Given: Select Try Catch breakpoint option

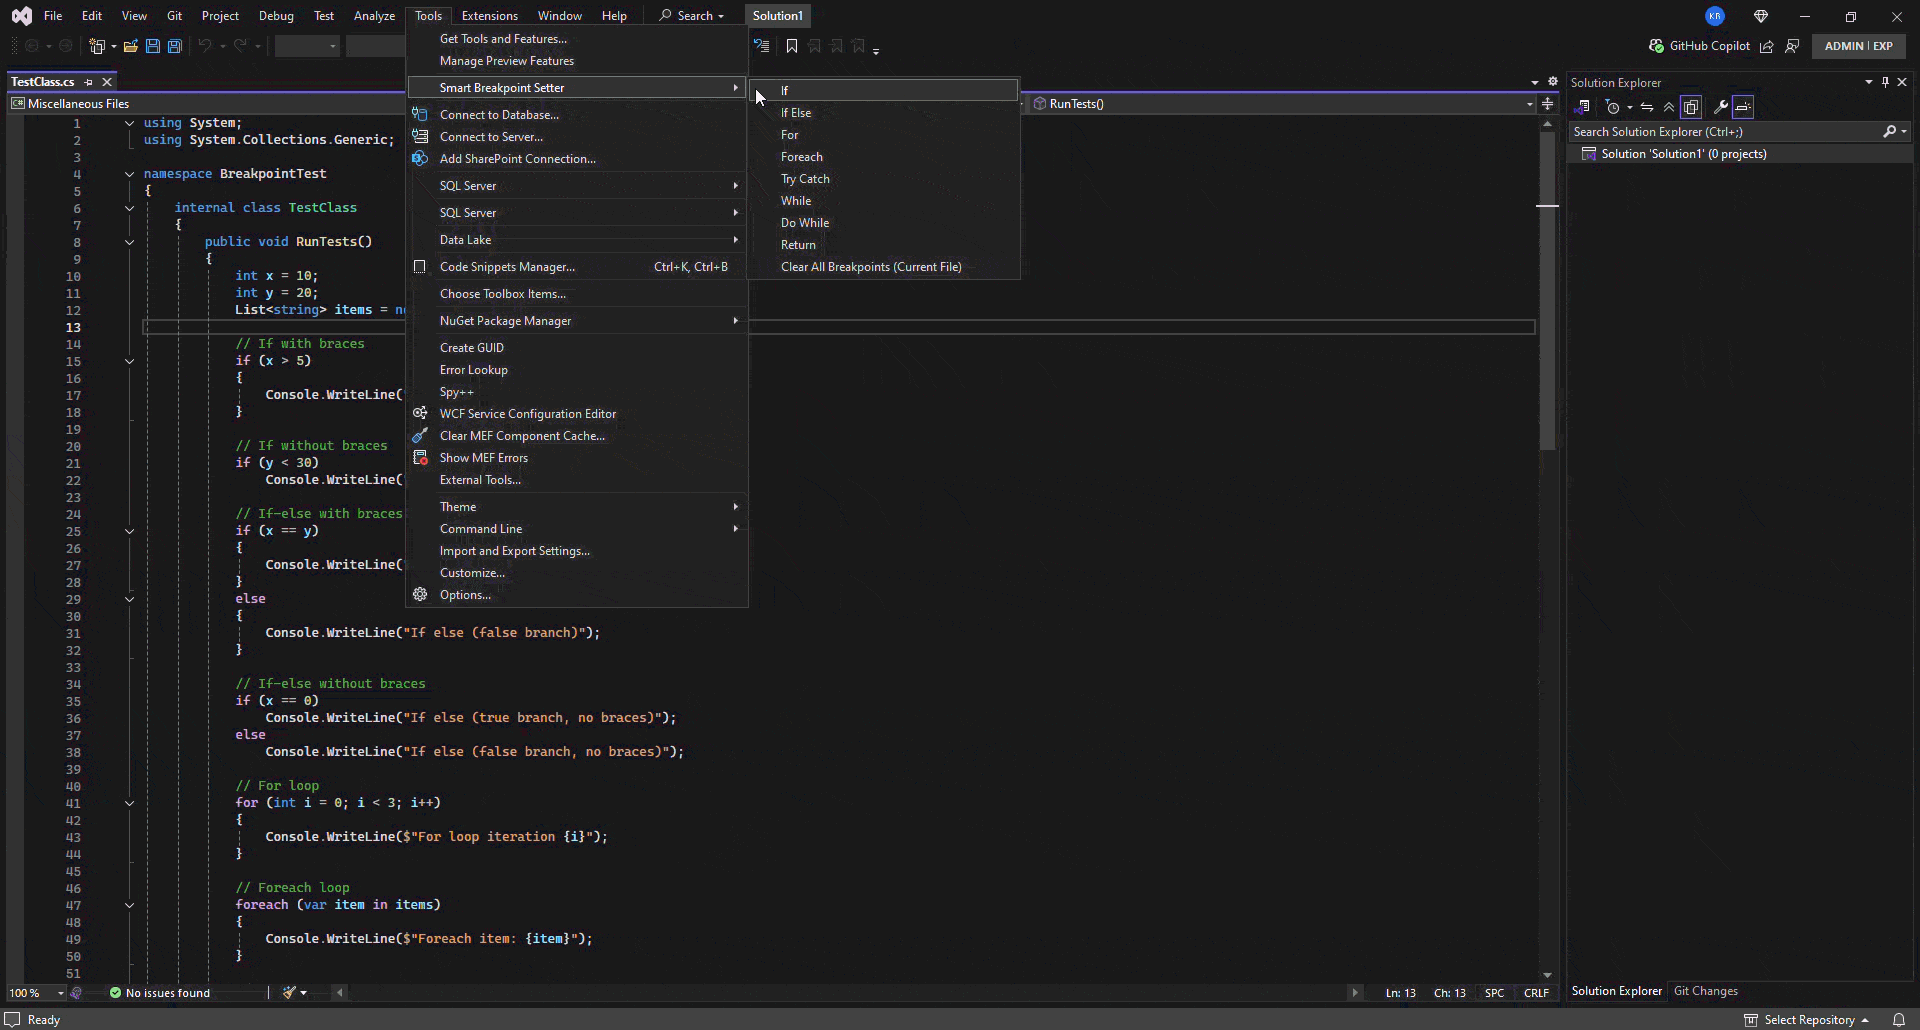Looking at the screenshot, I should [885, 179].
